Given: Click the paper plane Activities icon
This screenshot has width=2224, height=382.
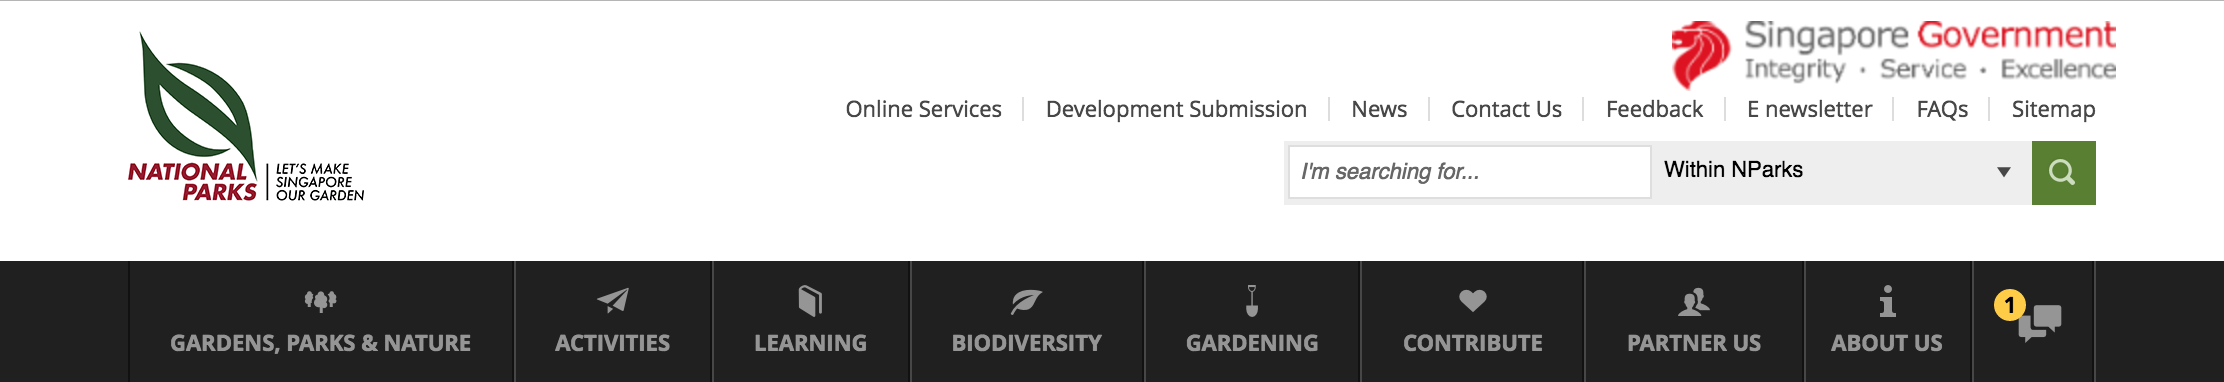Looking at the screenshot, I should pyautogui.click(x=612, y=301).
